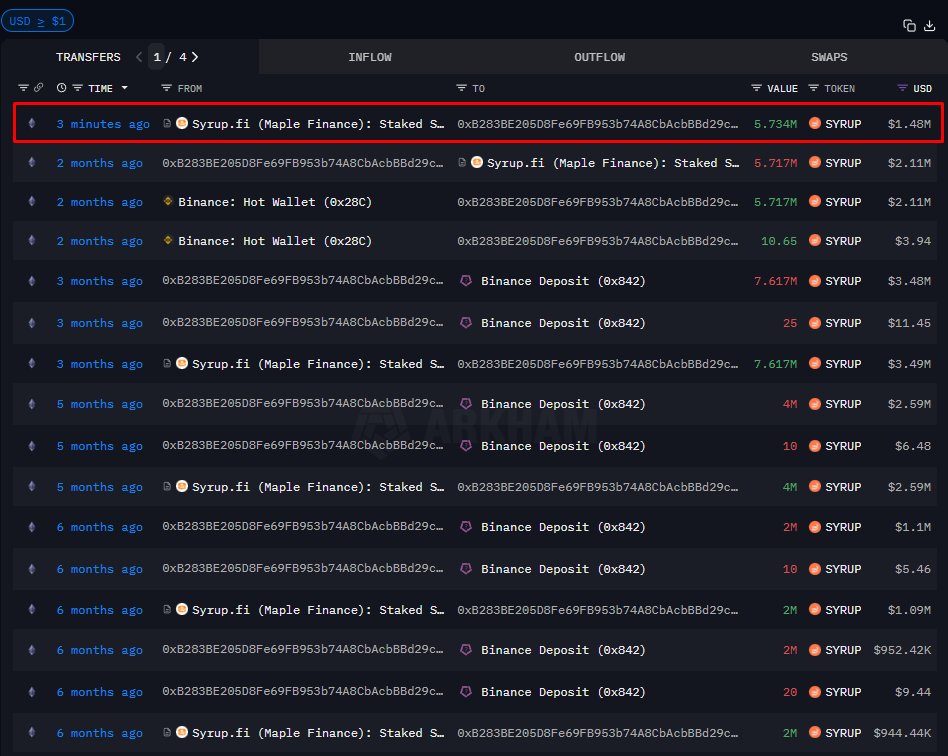Click Binance Deposit icon in $1.1M row
Viewport: 948px width, 756px height.
(466, 527)
